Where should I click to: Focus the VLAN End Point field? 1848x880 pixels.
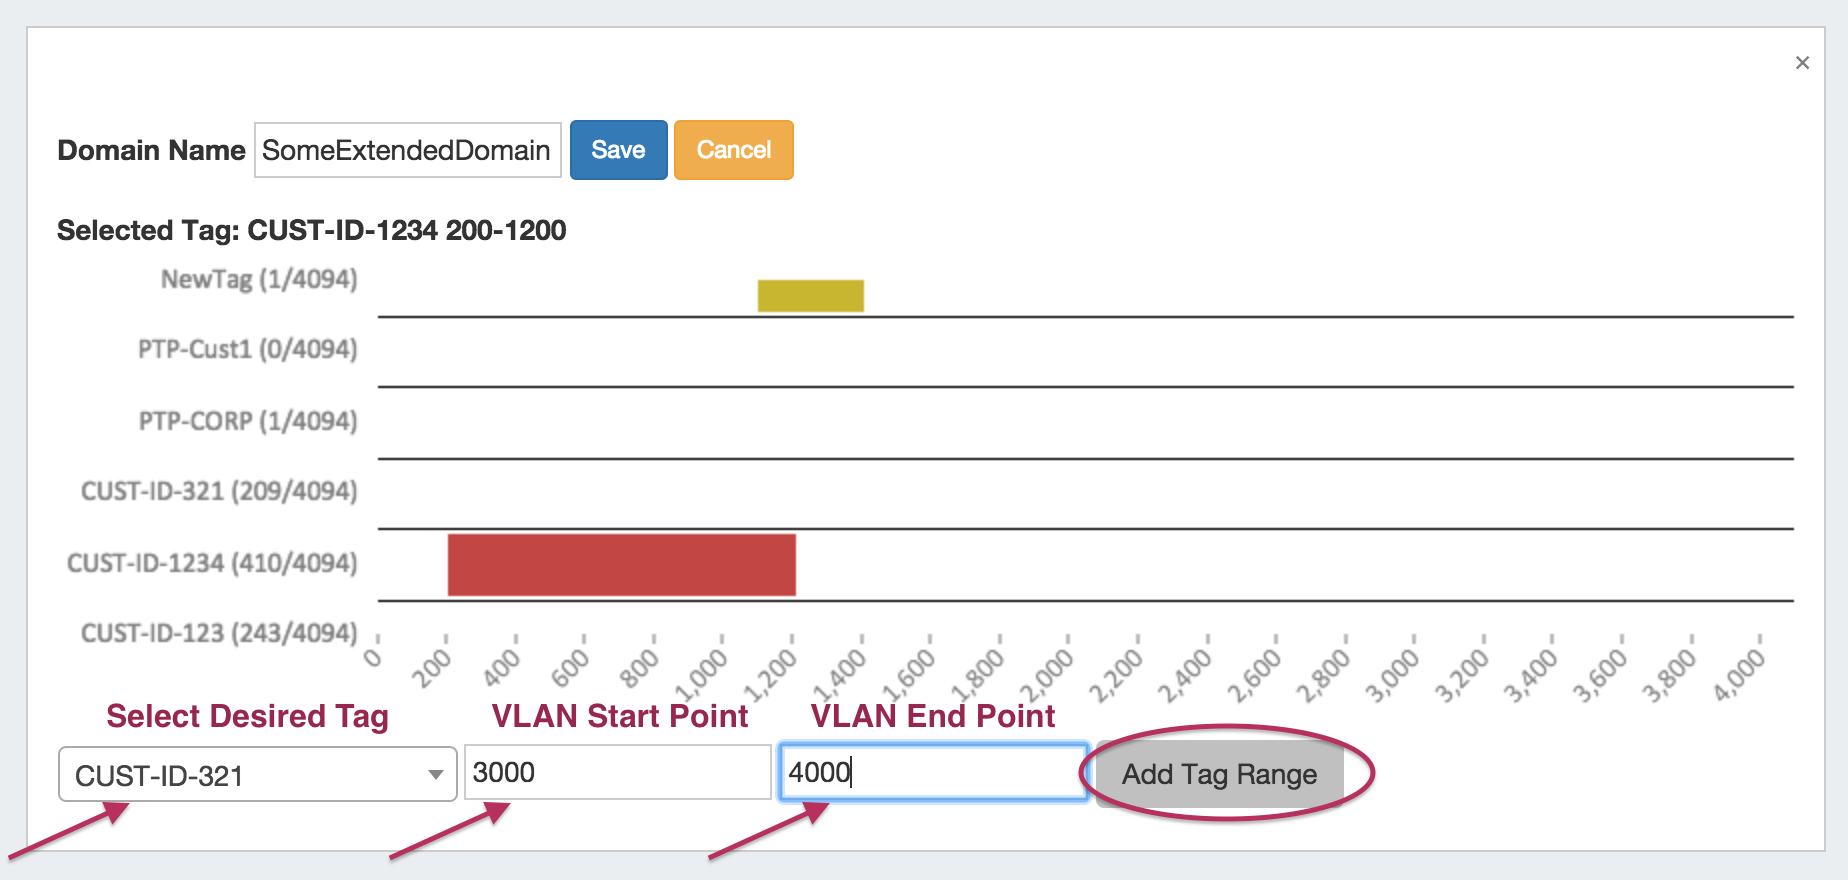click(933, 772)
